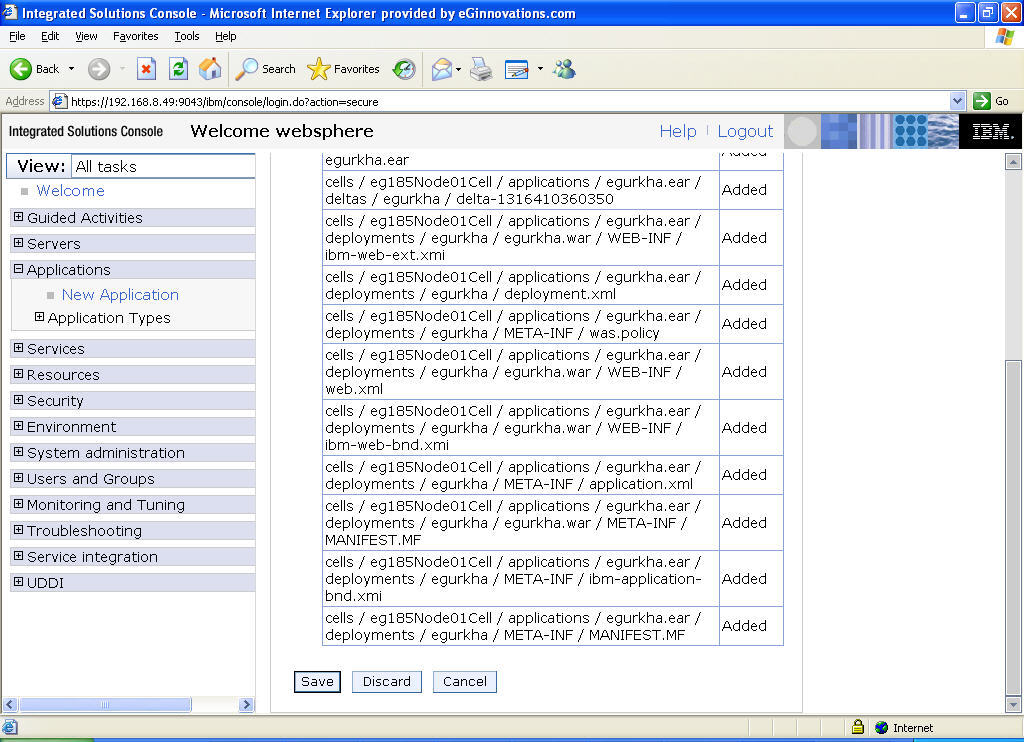
Task: Open the Favorites star panel
Action: tap(319, 69)
